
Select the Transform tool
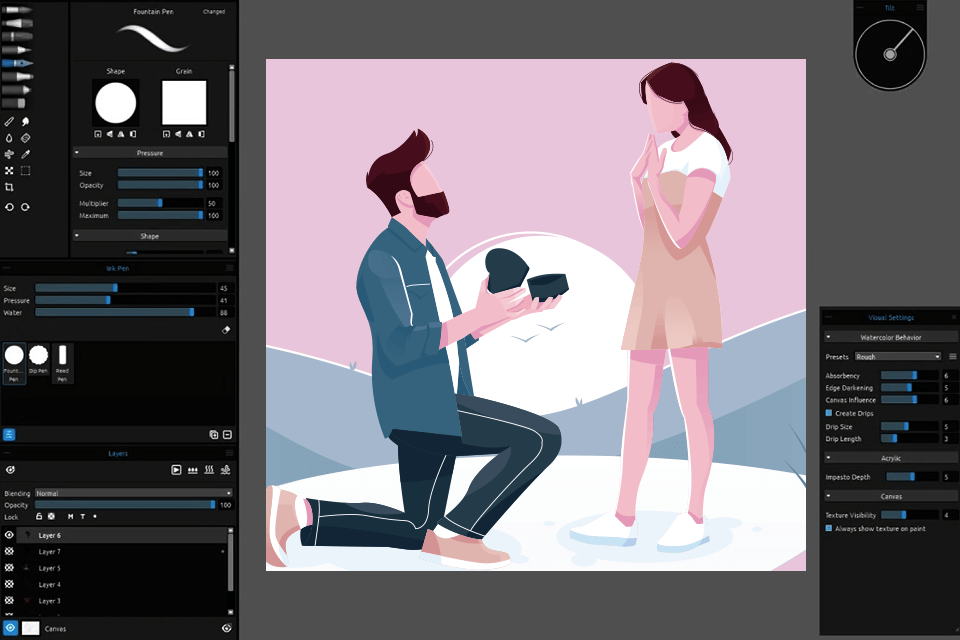point(9,169)
